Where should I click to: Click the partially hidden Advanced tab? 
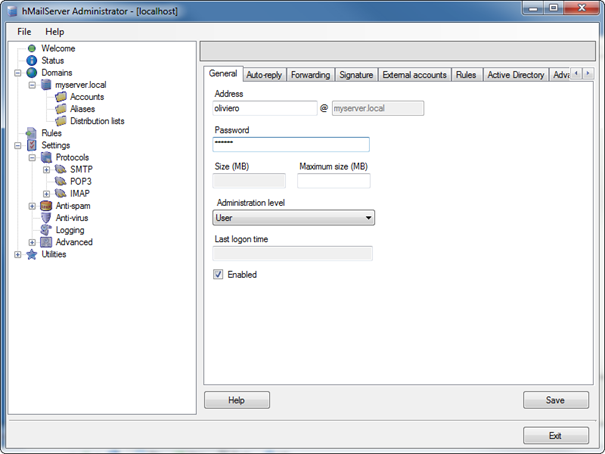click(561, 75)
